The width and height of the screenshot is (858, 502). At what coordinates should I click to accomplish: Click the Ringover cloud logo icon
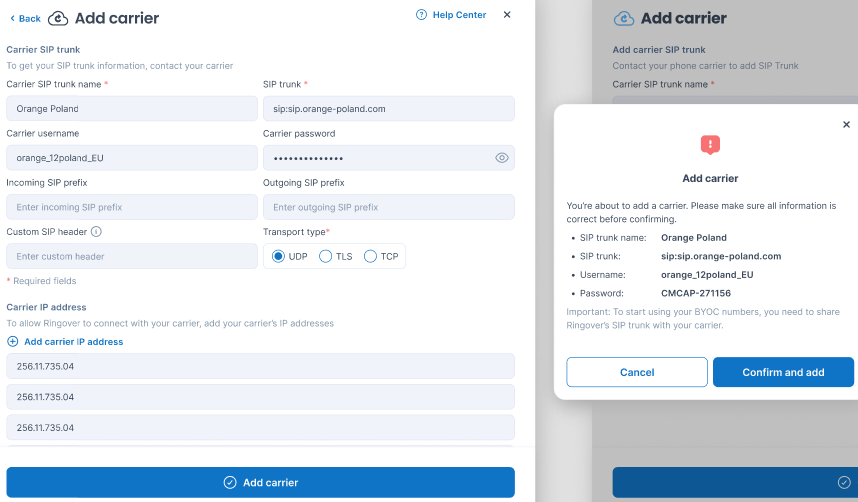(x=58, y=18)
